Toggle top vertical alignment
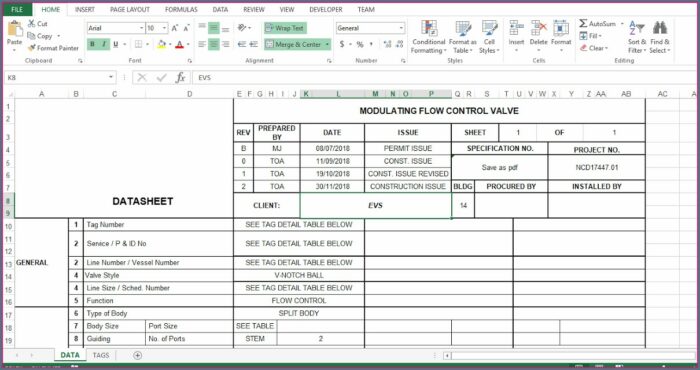Screen dimensions: 700x370 (x=202, y=28)
